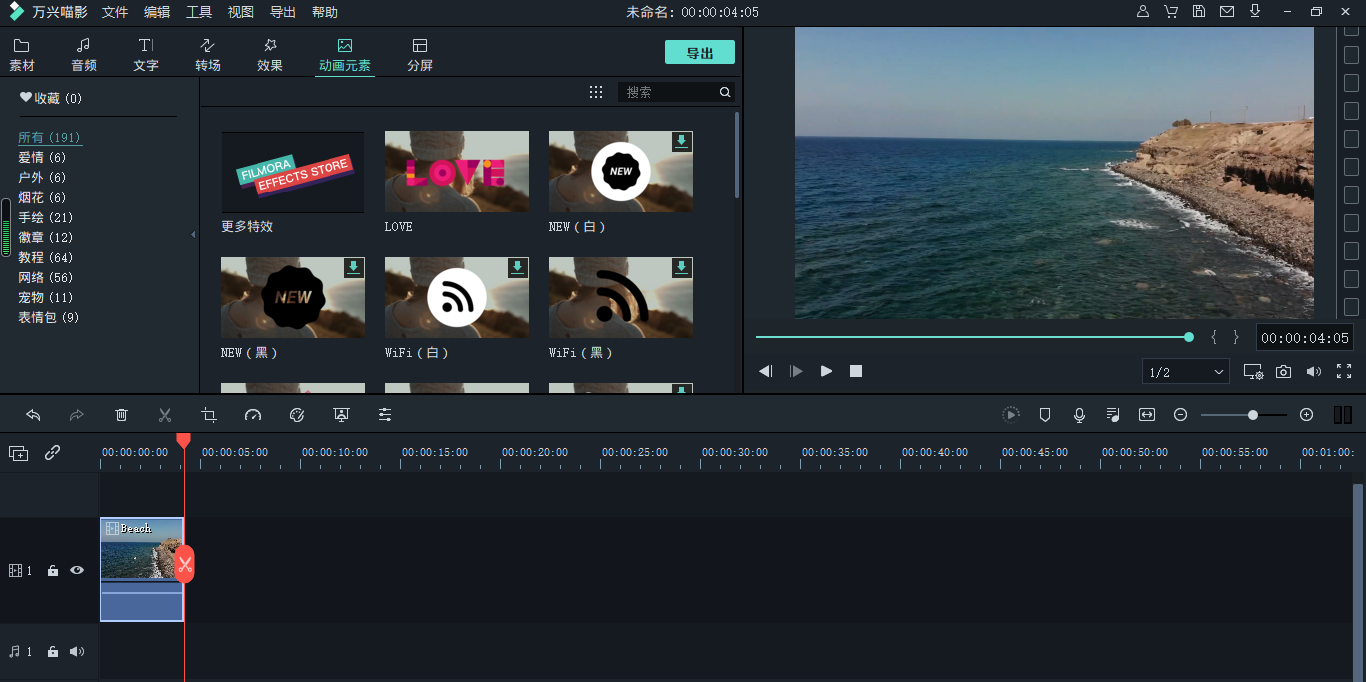Click the trash delete icon
This screenshot has height=682, width=1366.
tap(121, 415)
